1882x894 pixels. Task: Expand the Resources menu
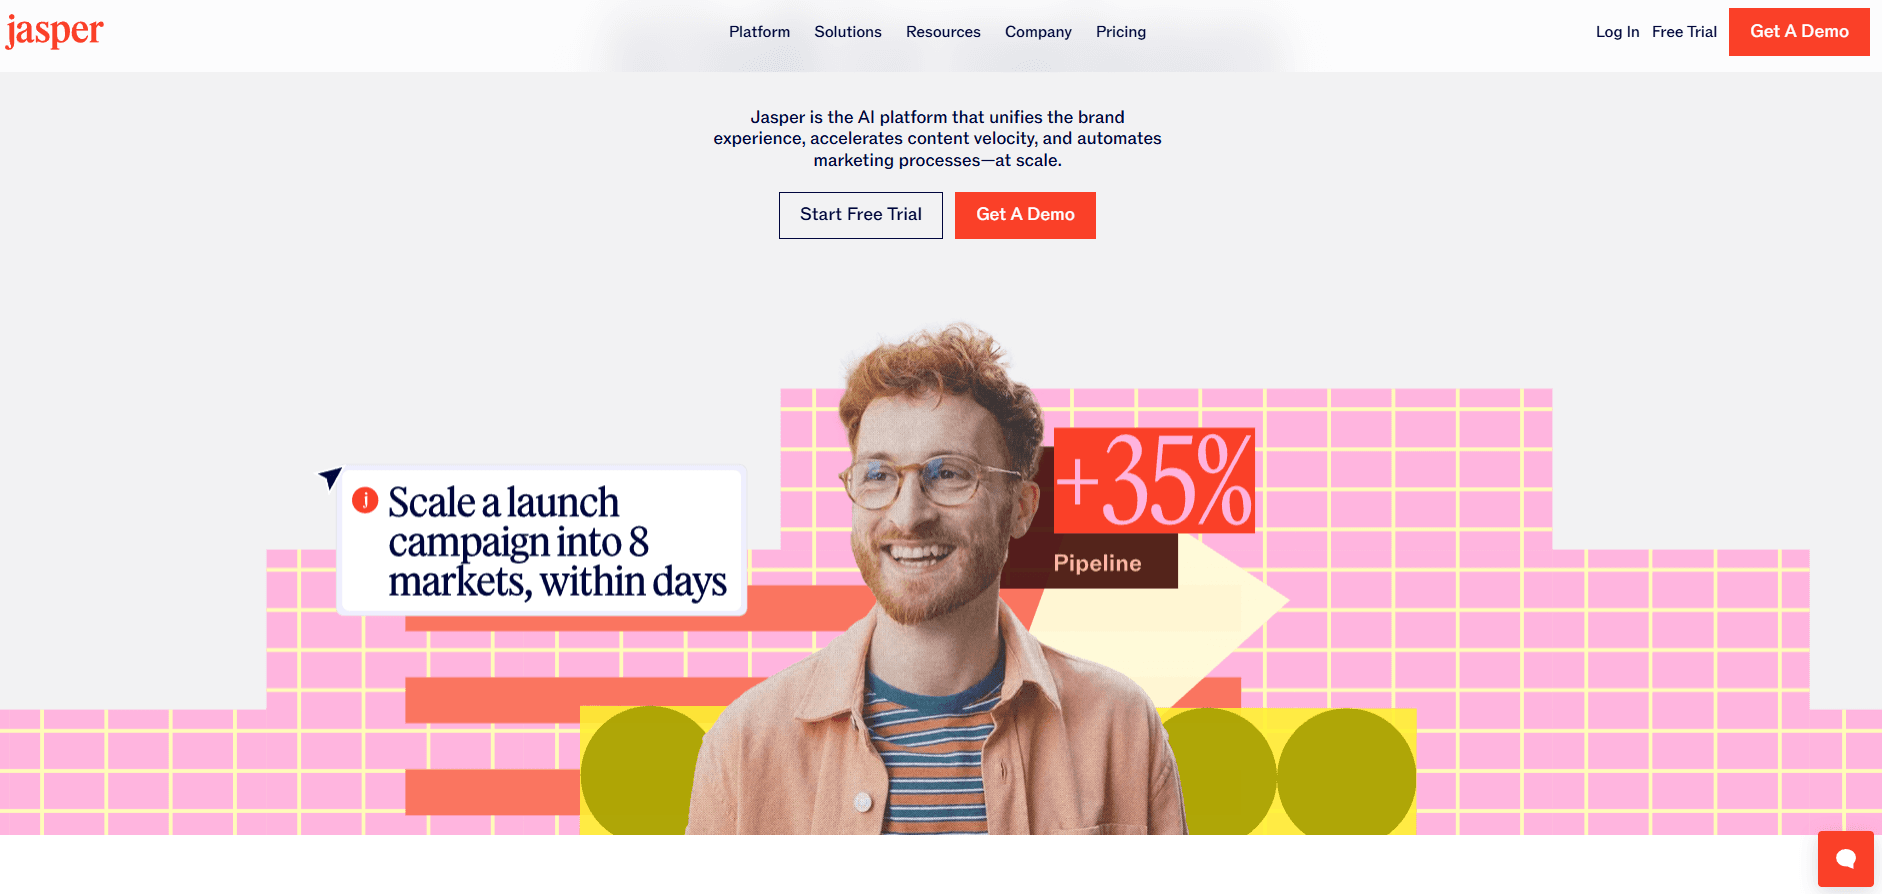943,32
